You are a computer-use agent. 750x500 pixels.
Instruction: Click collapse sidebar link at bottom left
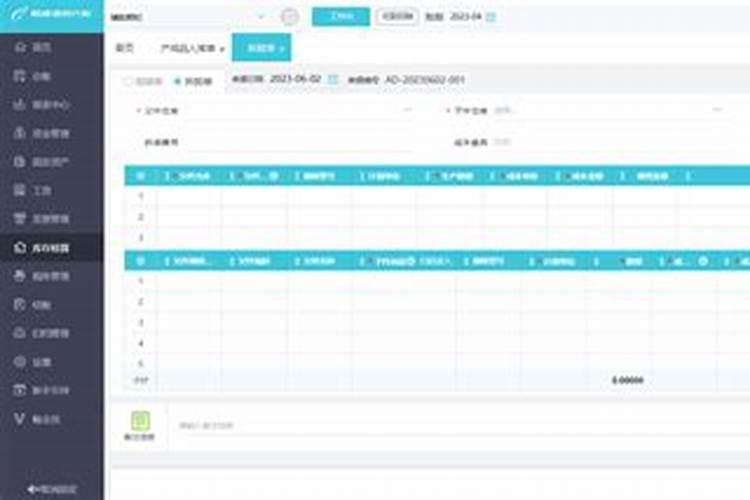coord(51,488)
